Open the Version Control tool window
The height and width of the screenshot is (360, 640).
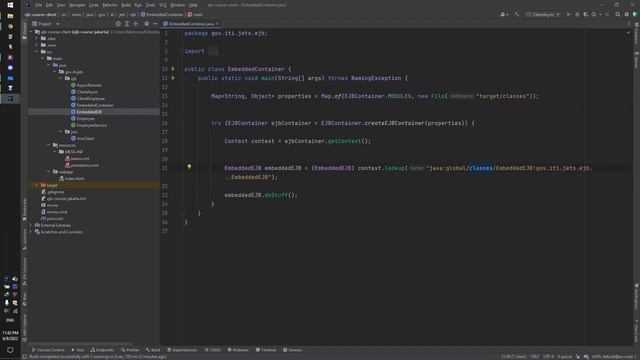coord(48,350)
